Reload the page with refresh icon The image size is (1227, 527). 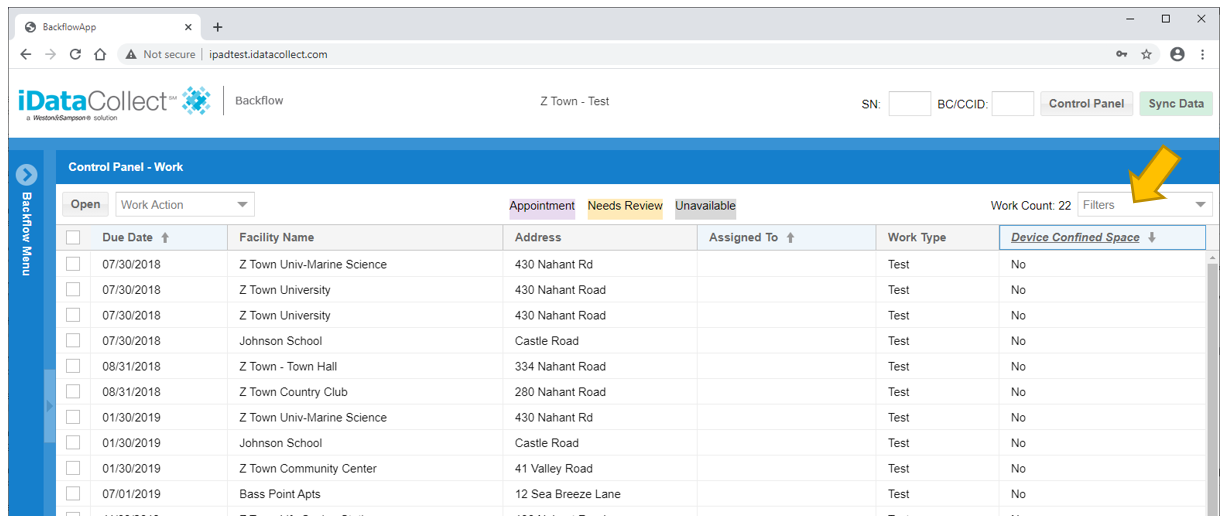click(x=75, y=54)
